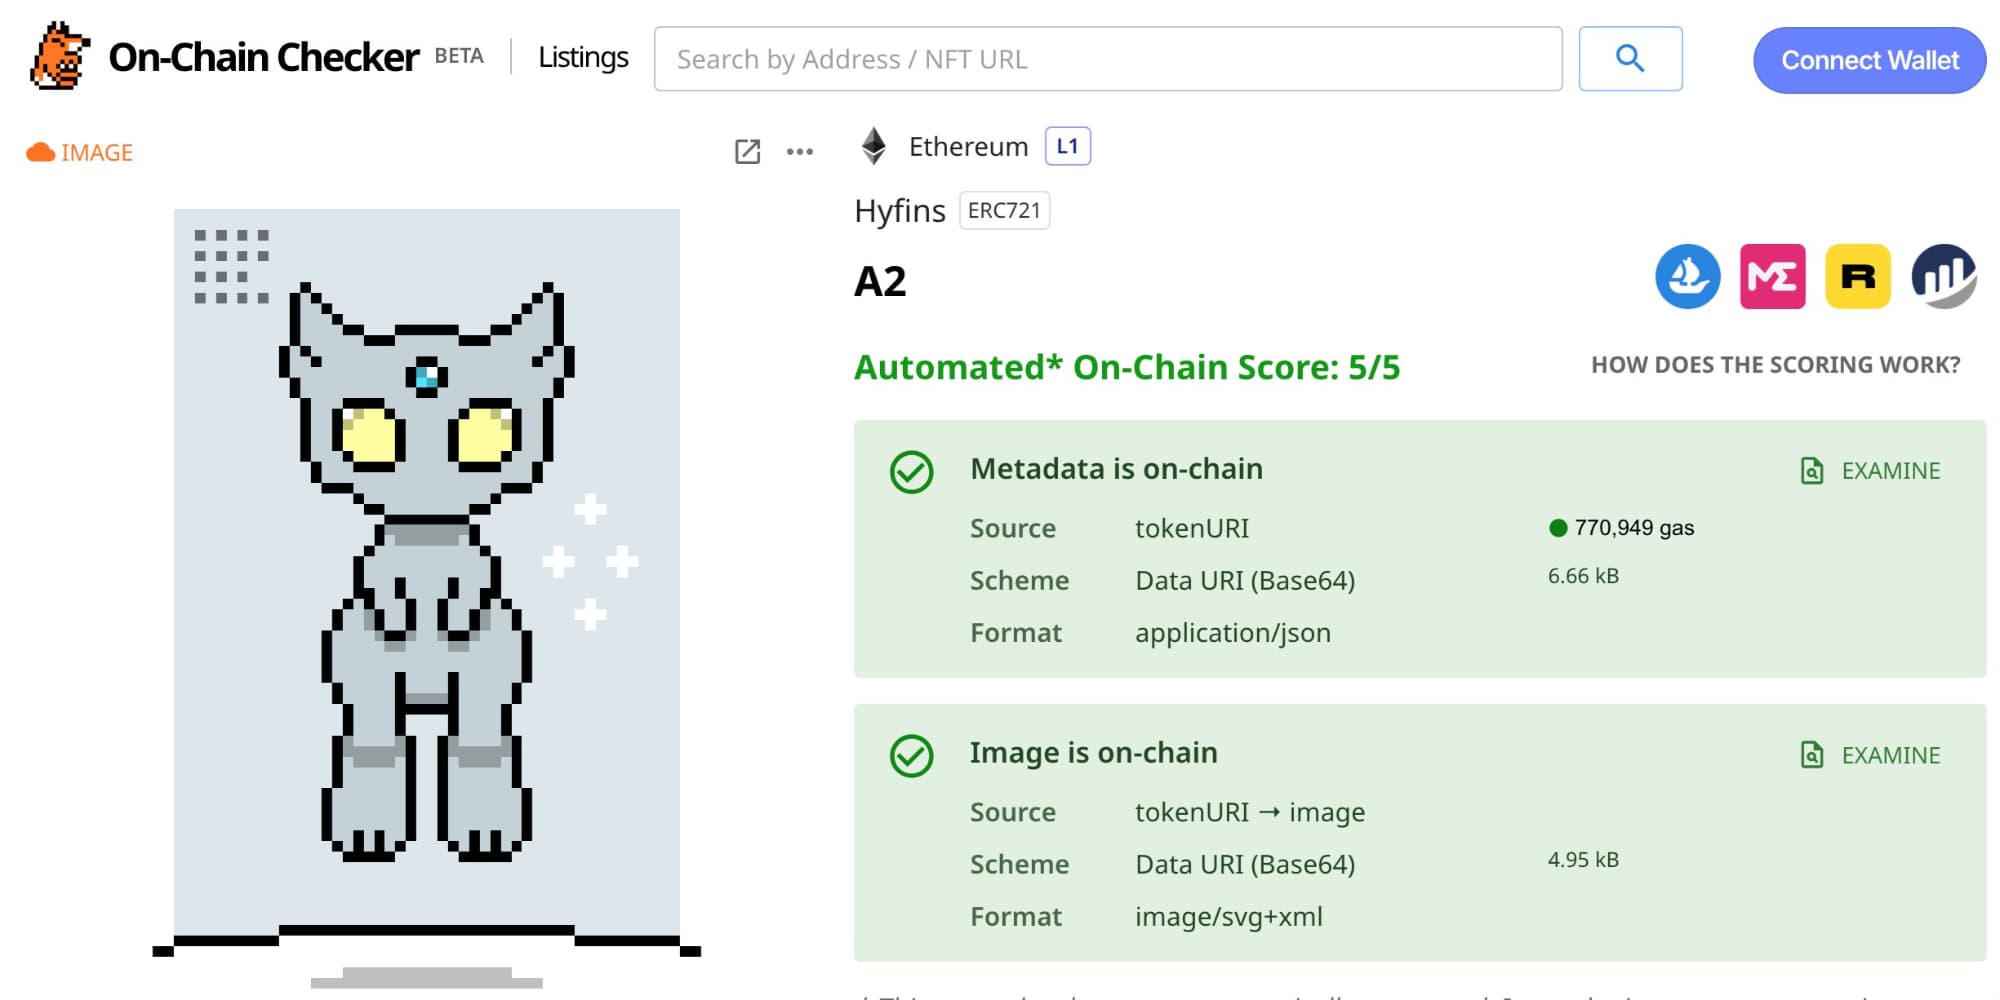
Task: Open the Magic Eden marketplace icon
Action: pyautogui.click(x=1772, y=277)
